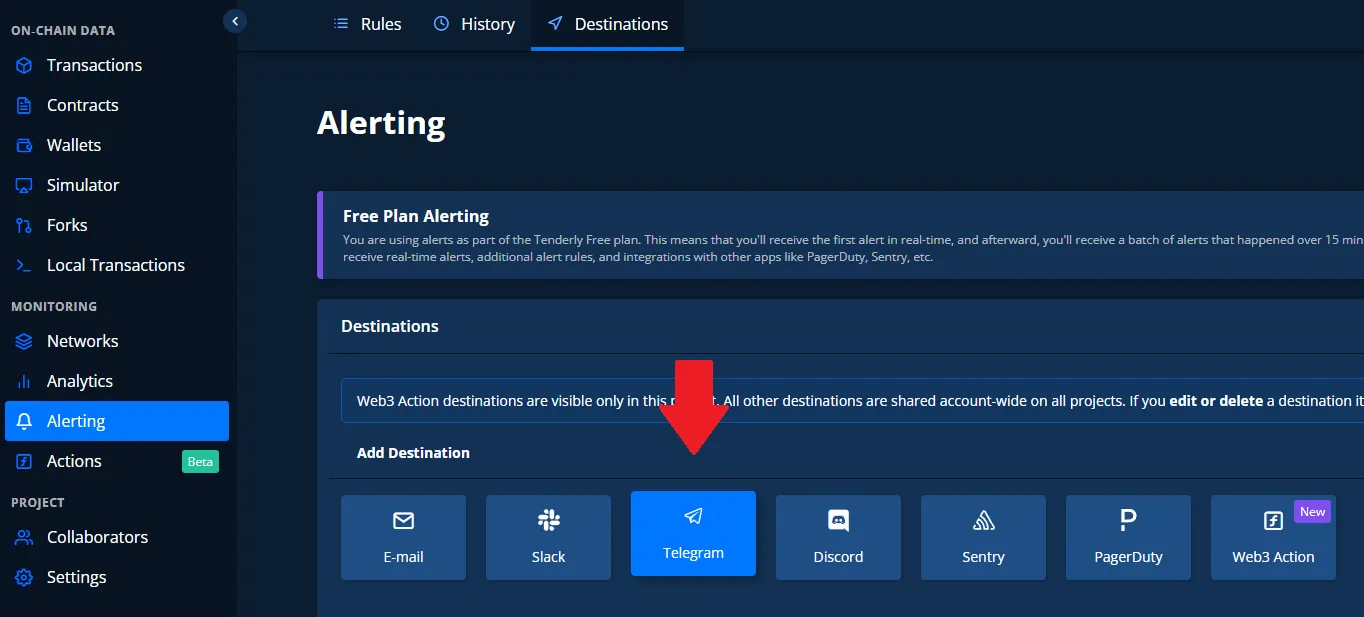The width and height of the screenshot is (1364, 617).
Task: Click the E-mail envelope icon
Action: [x=403, y=521]
